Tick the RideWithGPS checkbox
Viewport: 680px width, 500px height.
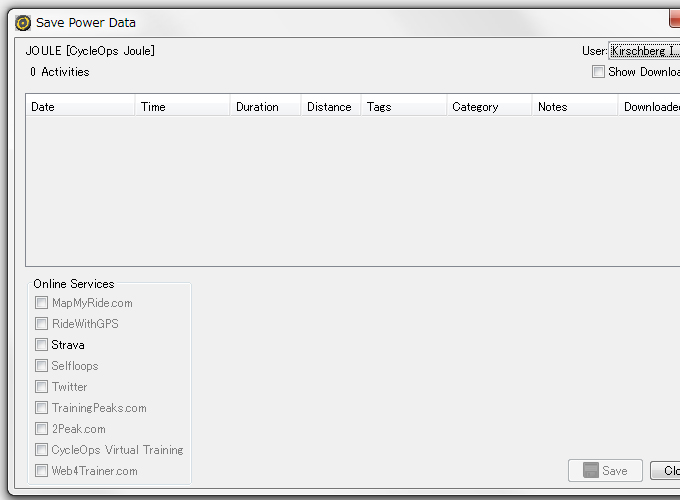pos(41,324)
